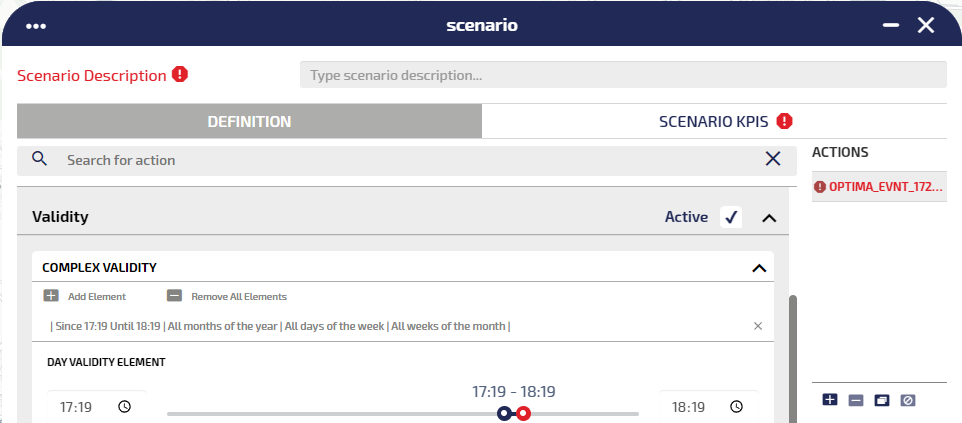Toggle the Validity Active checkbox
The height and width of the screenshot is (423, 962).
731,217
